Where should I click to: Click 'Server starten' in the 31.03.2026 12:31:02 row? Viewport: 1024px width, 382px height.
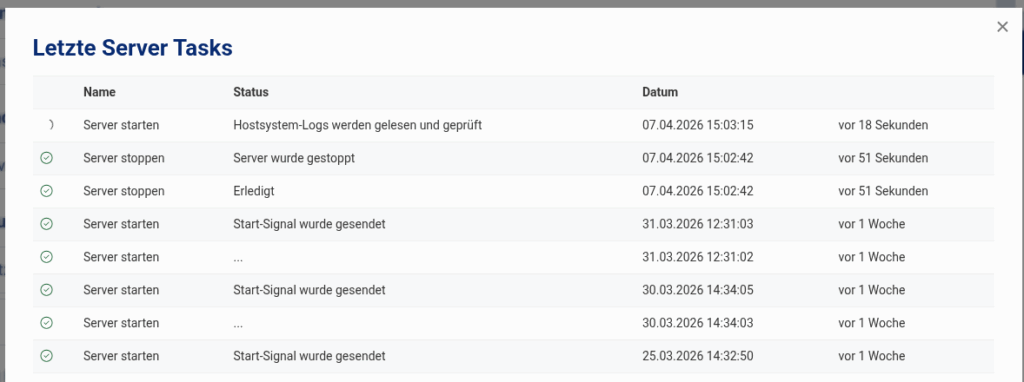pos(121,257)
